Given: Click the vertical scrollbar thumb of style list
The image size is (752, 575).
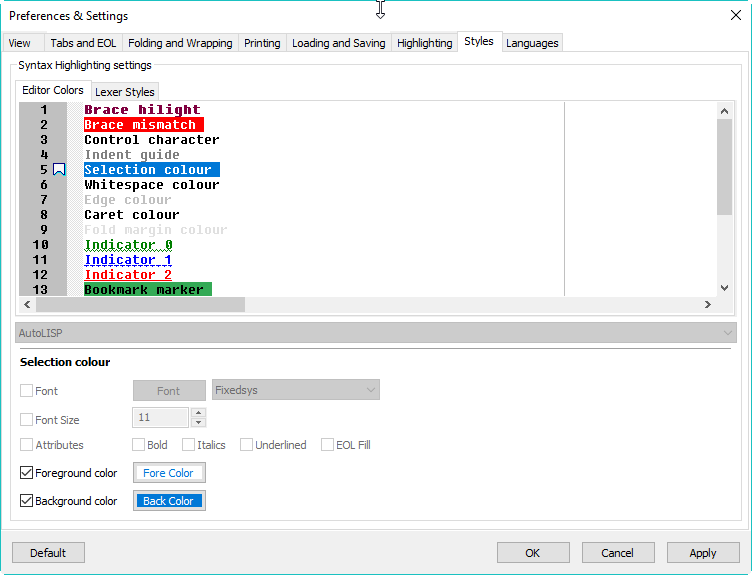Looking at the screenshot, I should [724, 167].
